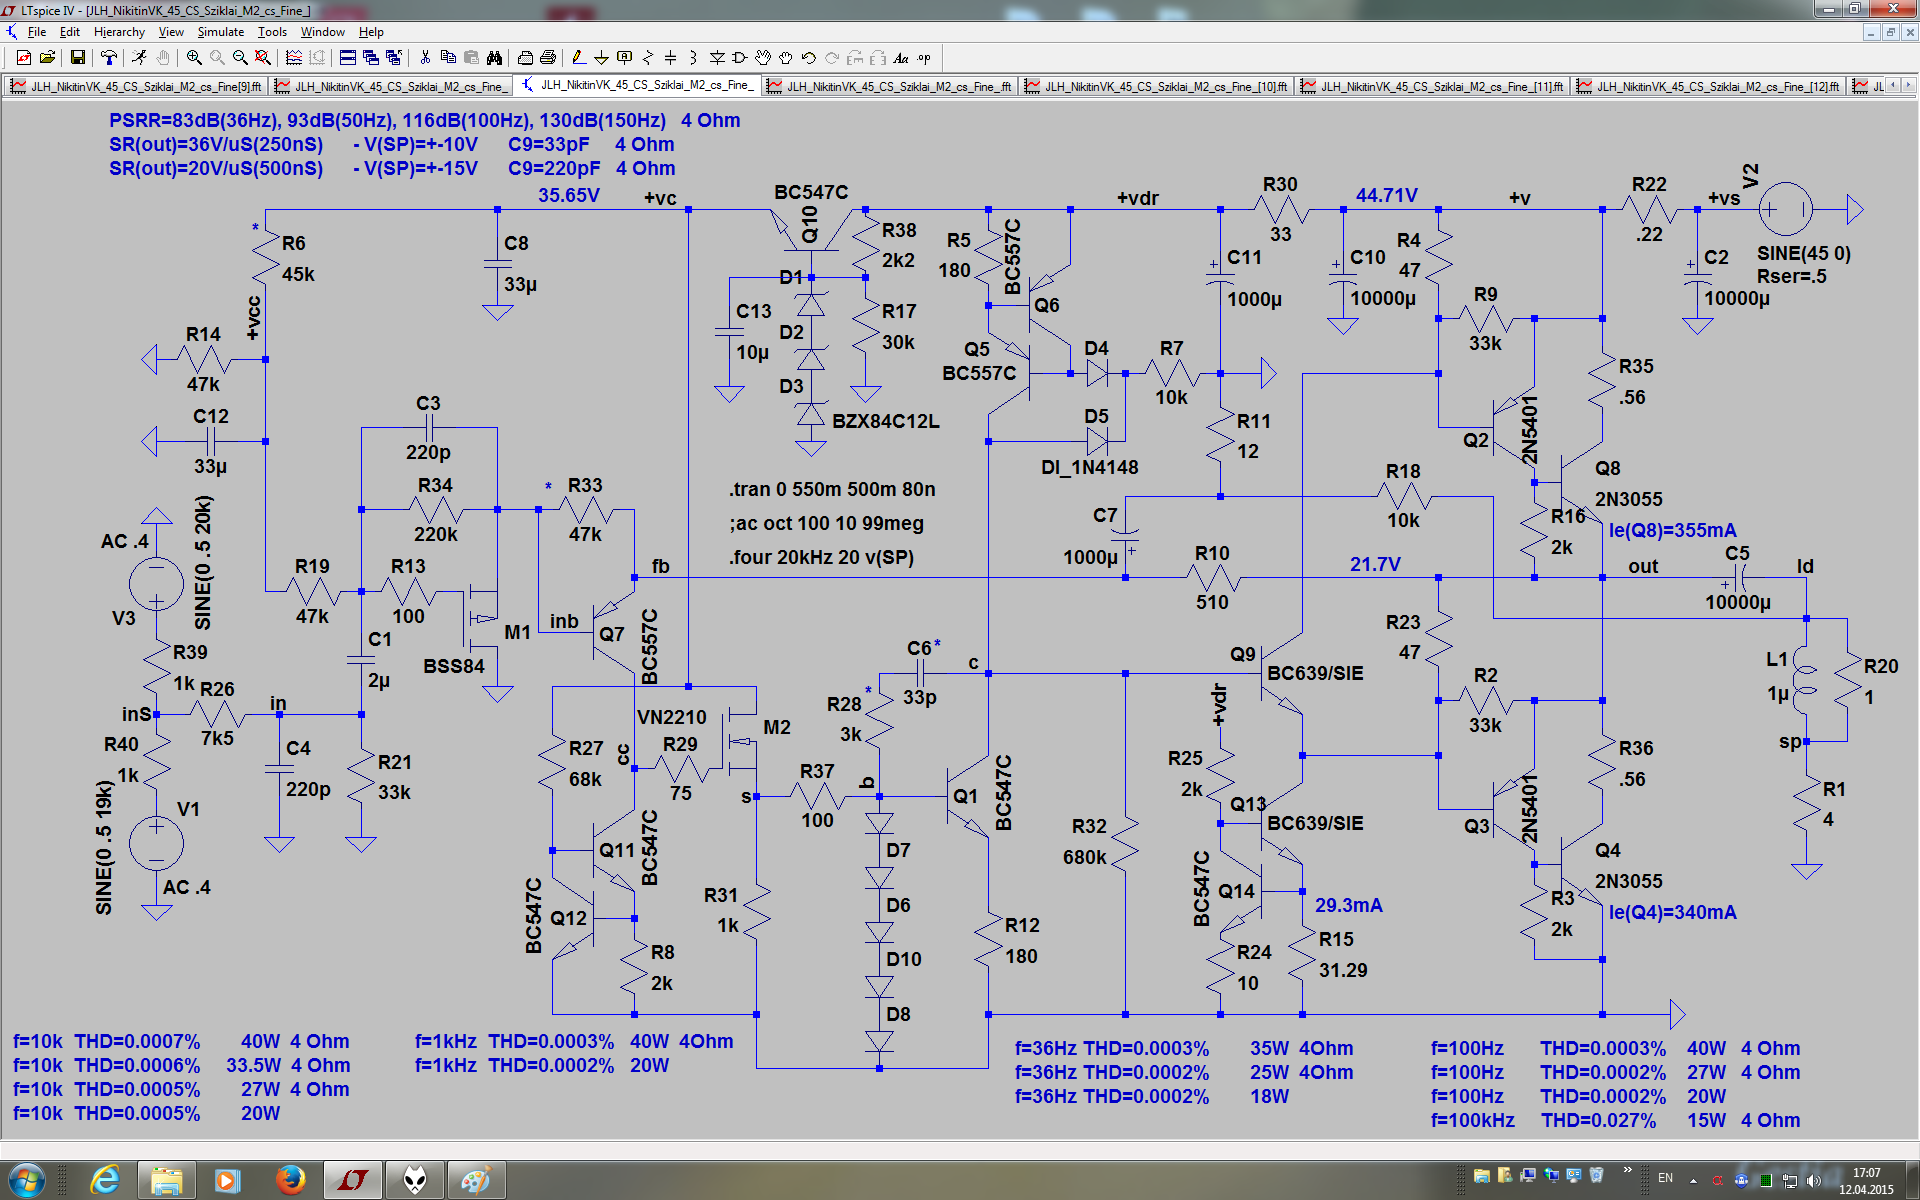Zoom to fit with the crossed magnifier icon
The height and width of the screenshot is (1200, 1920).
[262, 58]
